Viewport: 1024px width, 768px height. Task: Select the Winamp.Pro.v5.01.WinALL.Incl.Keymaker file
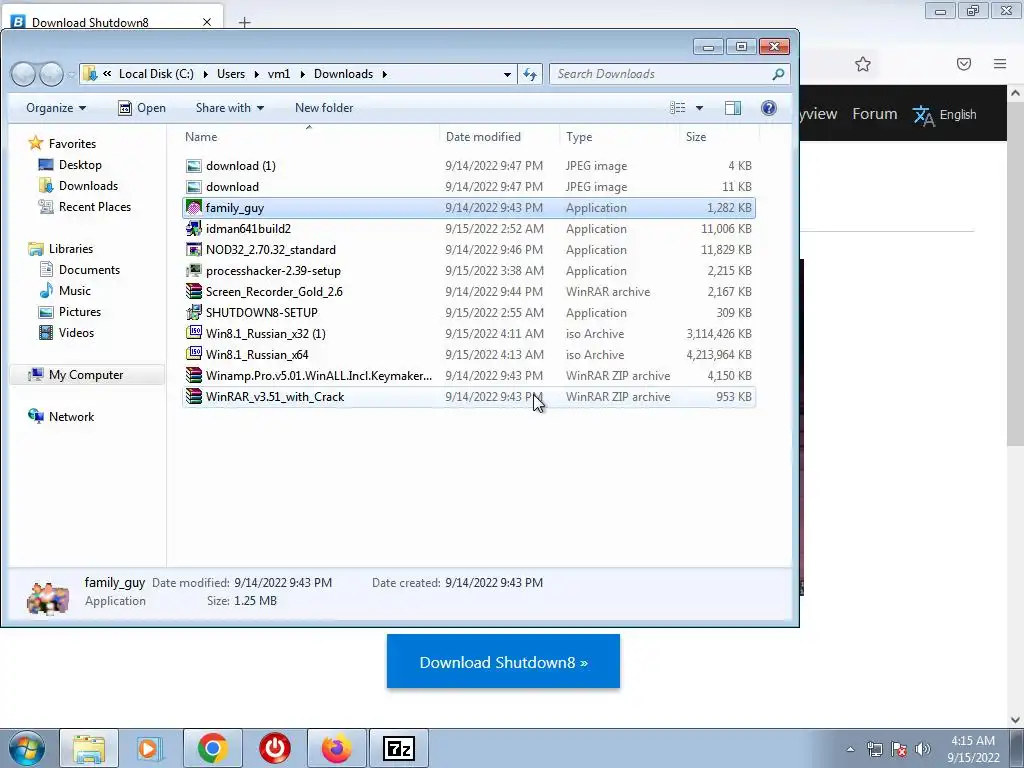tap(468, 376)
